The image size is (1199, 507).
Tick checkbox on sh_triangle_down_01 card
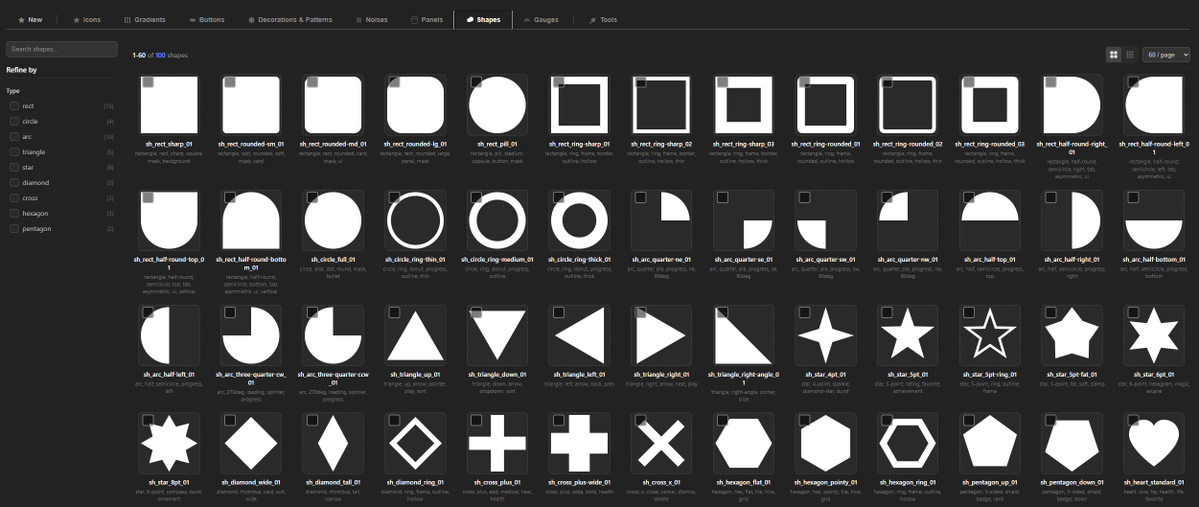click(476, 312)
